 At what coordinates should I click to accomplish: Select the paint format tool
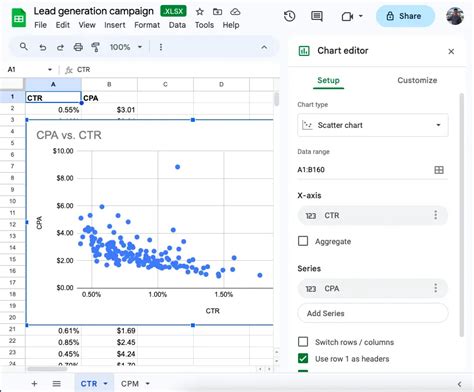pos(96,47)
